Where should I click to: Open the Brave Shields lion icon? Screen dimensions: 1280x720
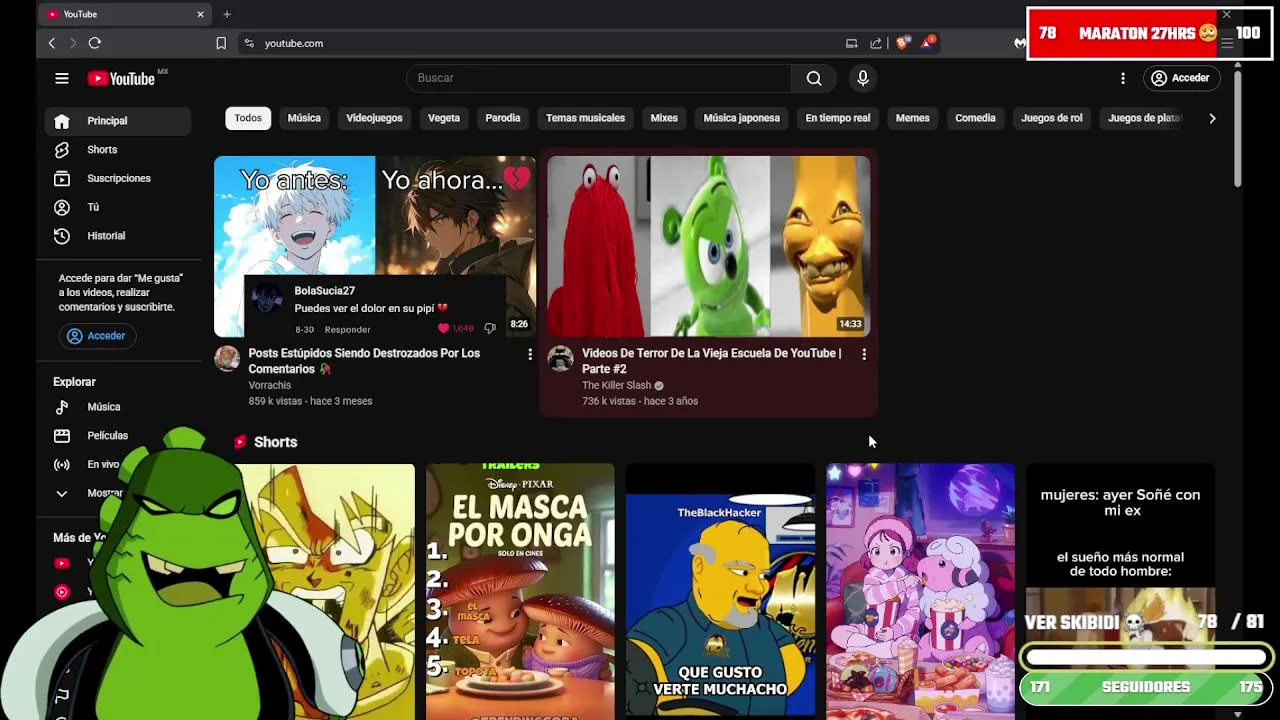pyautogui.click(x=903, y=43)
